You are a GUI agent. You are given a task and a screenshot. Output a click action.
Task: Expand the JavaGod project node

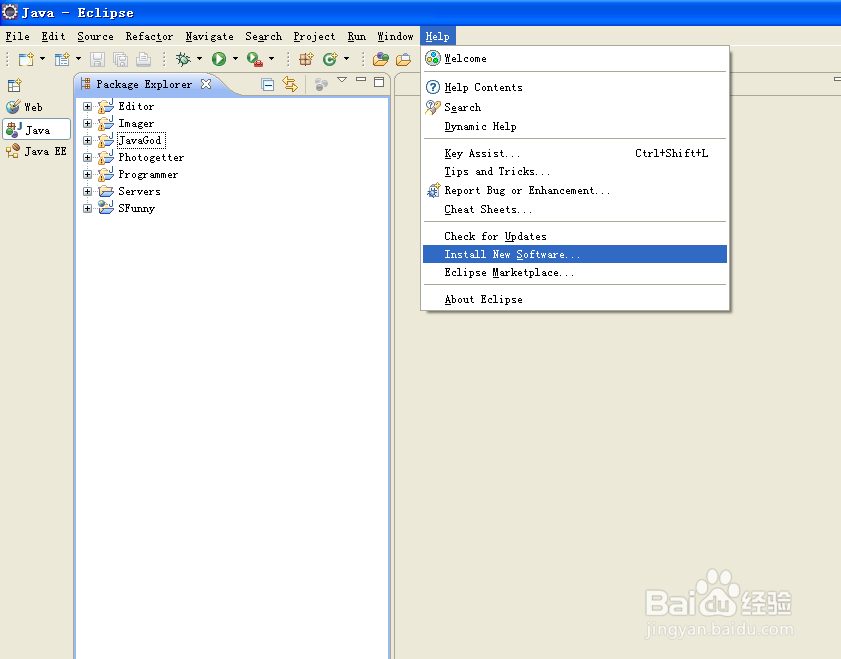pos(87,140)
